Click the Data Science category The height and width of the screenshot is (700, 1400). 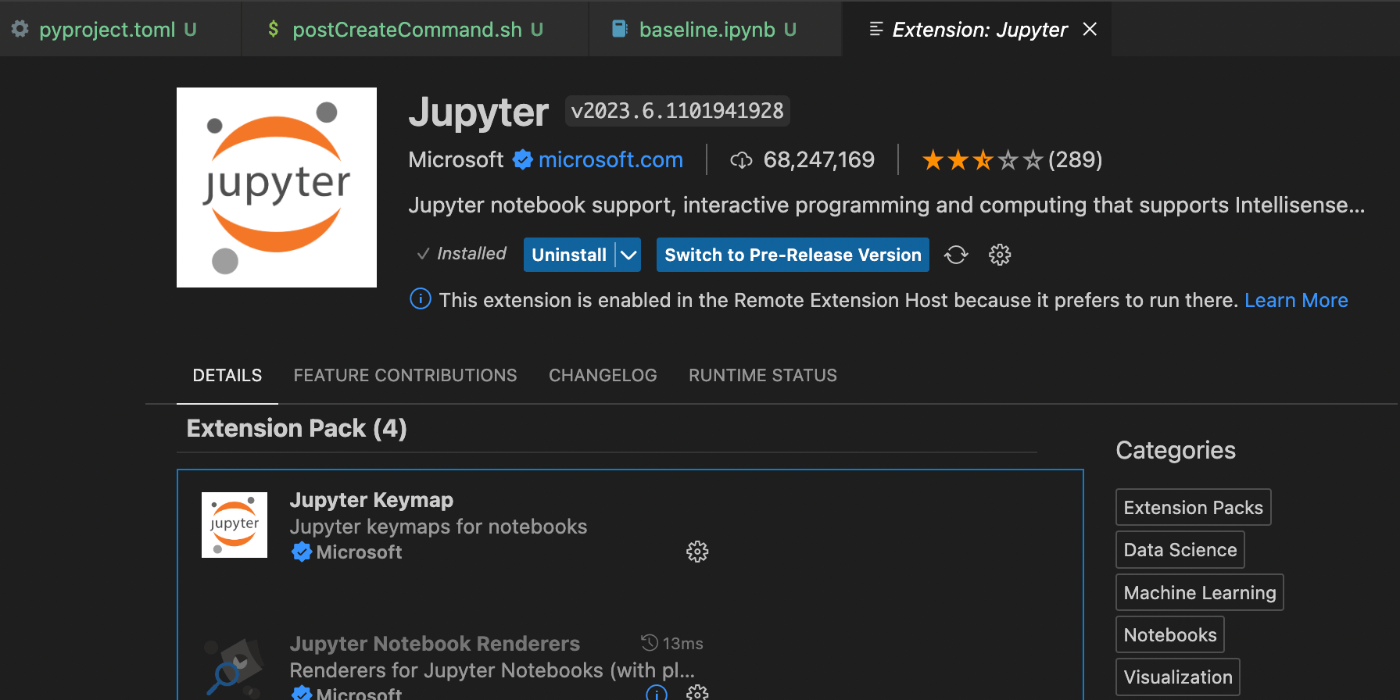pyautogui.click(x=1180, y=550)
